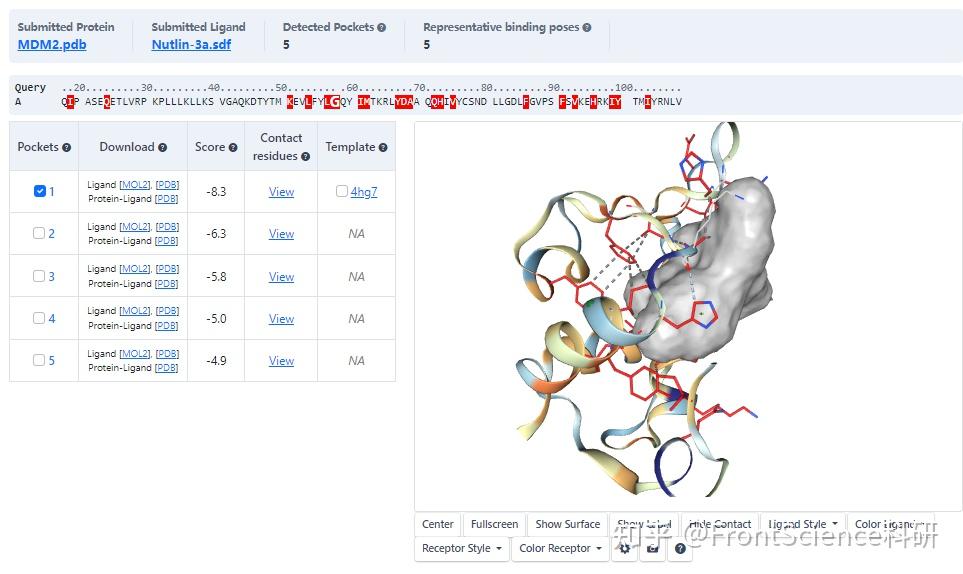Click the camera snapshot icon
The image size is (963, 574).
tap(653, 548)
